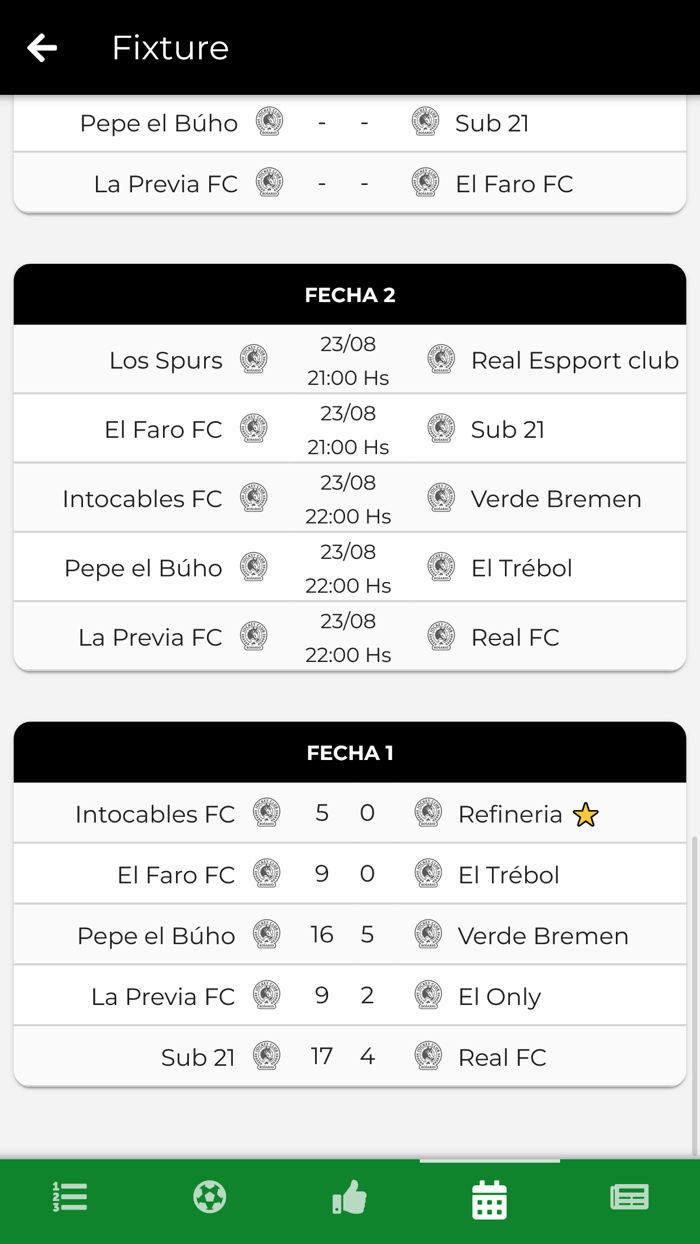The width and height of the screenshot is (700, 1244).
Task: Click the back arrow in the header
Action: click(x=42, y=47)
